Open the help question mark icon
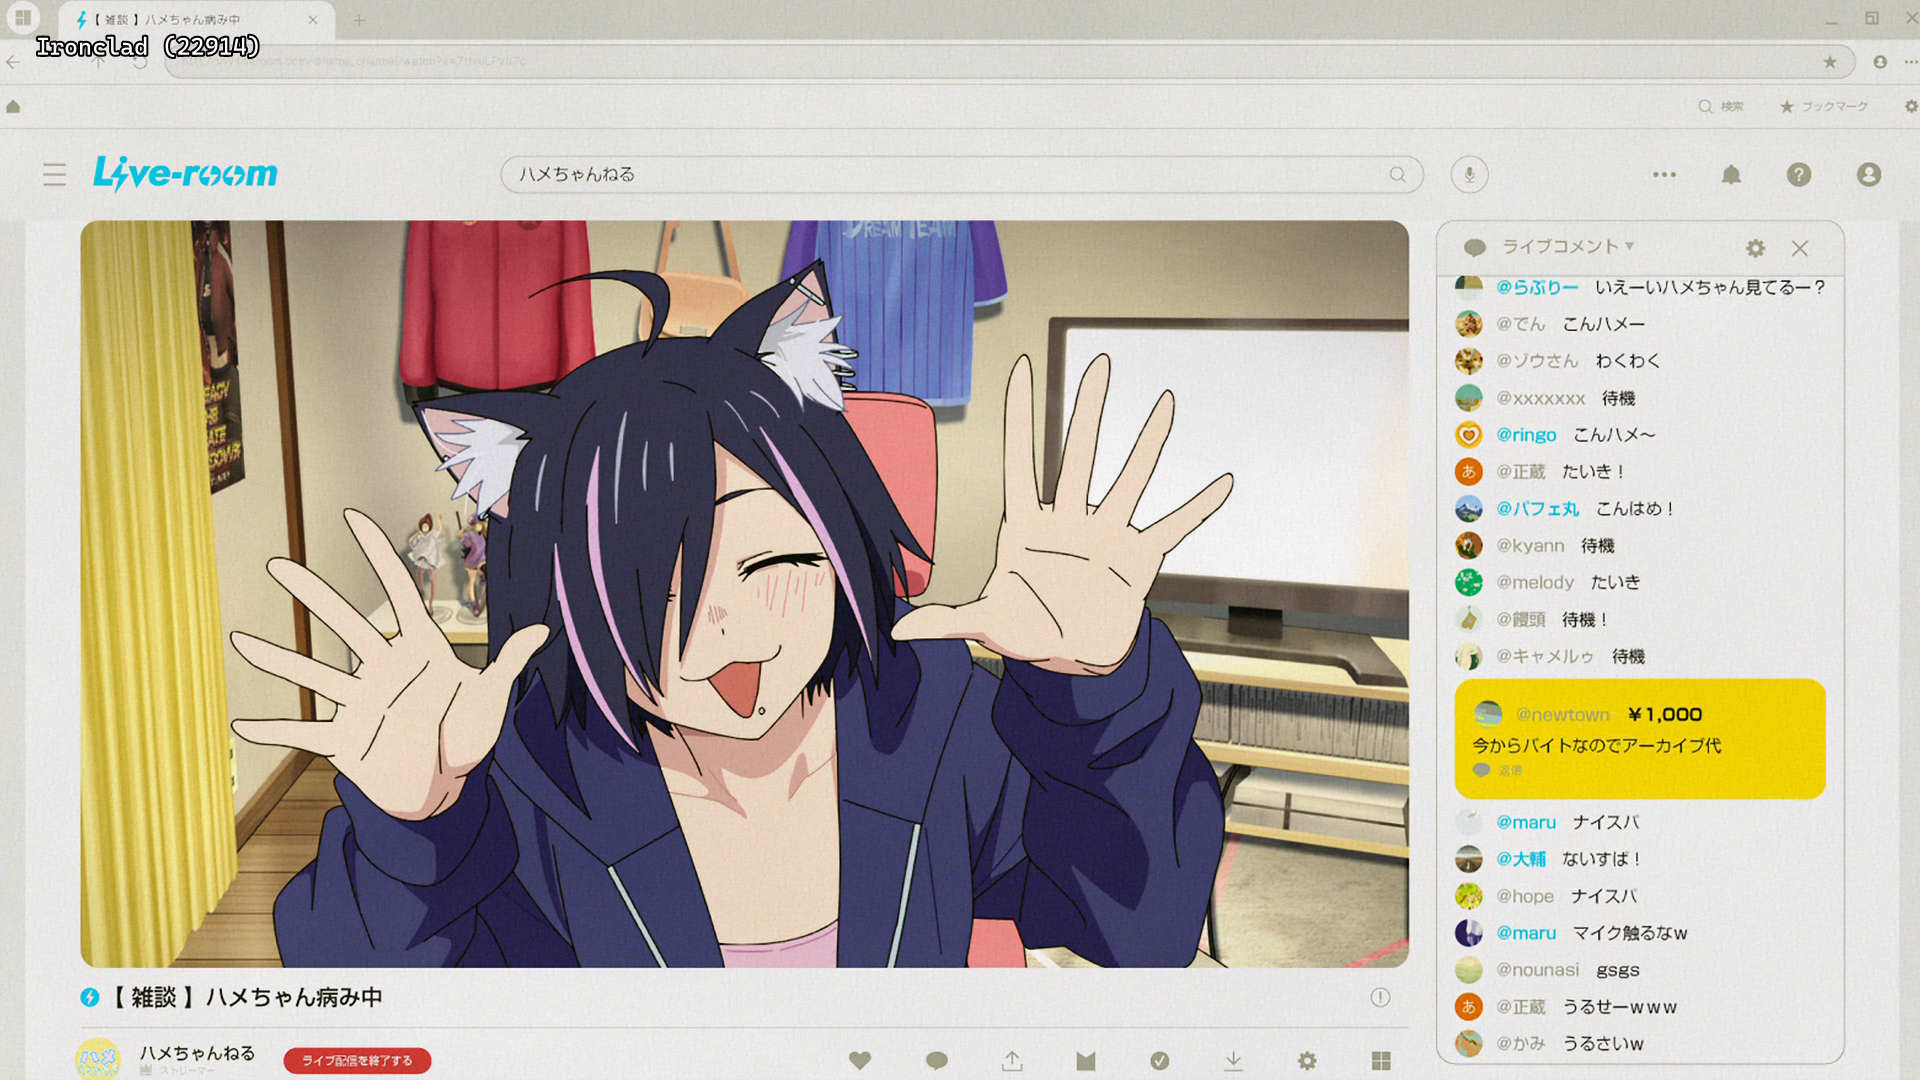Viewport: 1920px width, 1080px height. click(1798, 175)
